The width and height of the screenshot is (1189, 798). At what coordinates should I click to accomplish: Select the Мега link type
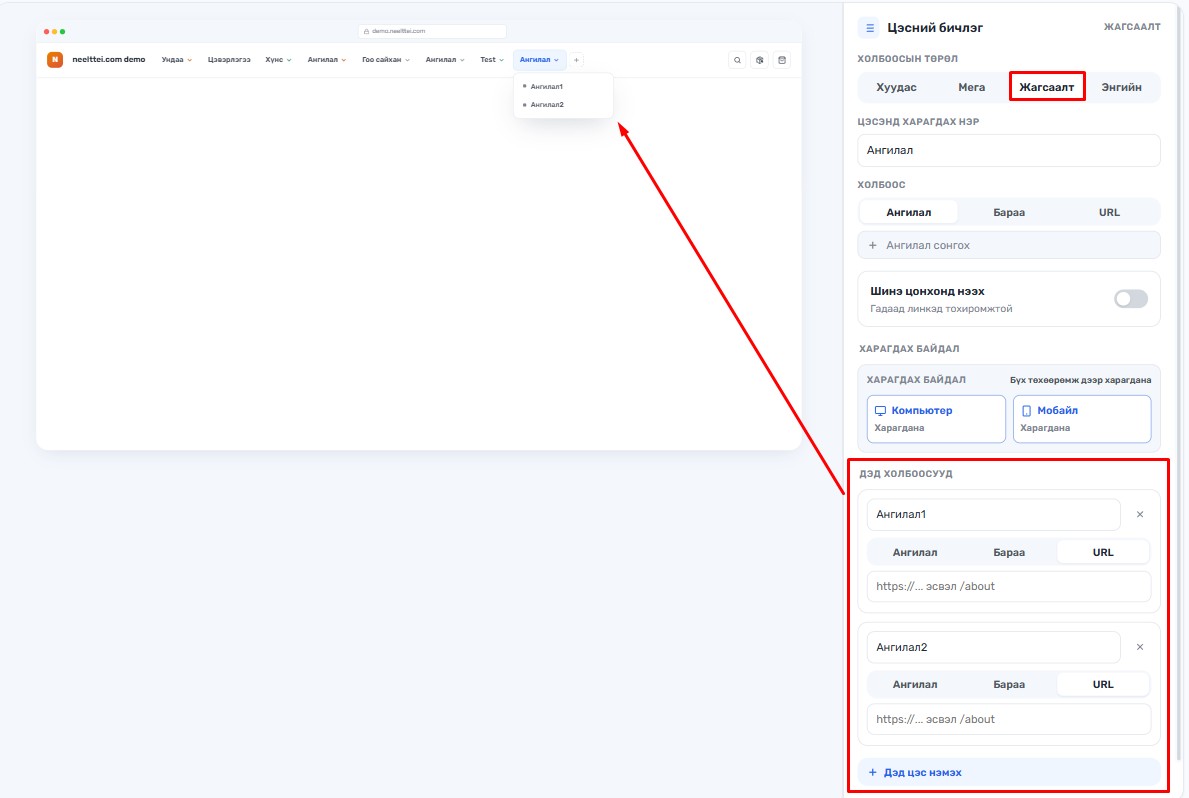tap(971, 87)
